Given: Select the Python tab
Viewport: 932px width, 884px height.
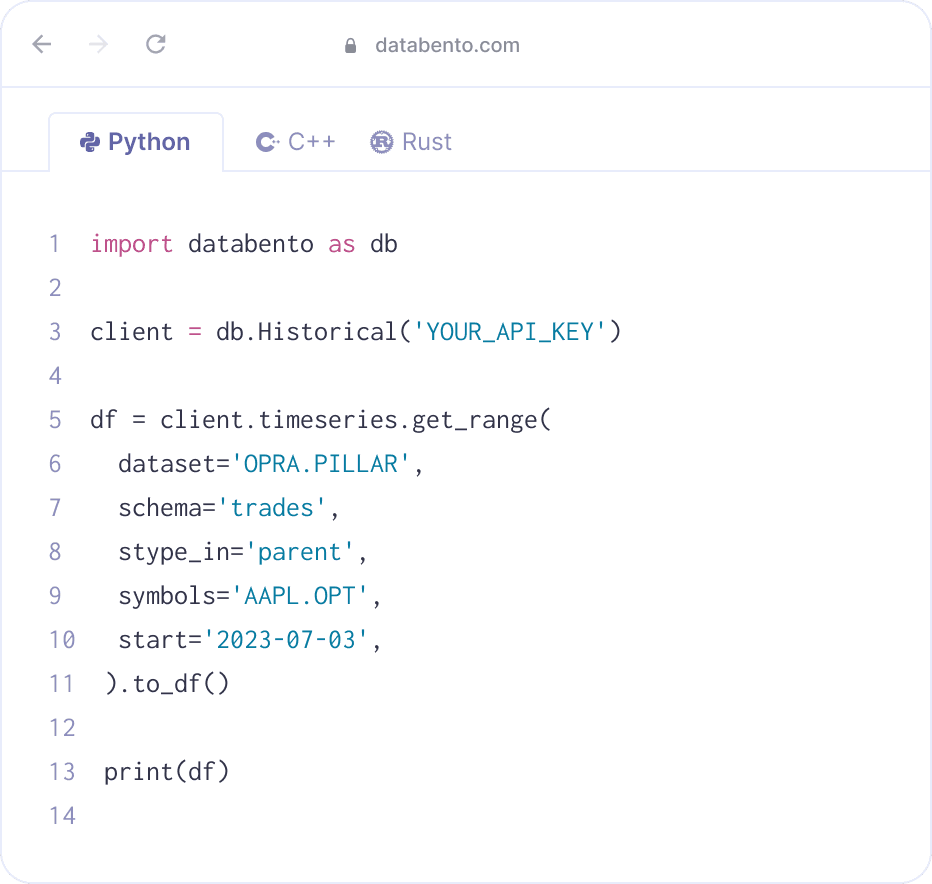Looking at the screenshot, I should 136,142.
